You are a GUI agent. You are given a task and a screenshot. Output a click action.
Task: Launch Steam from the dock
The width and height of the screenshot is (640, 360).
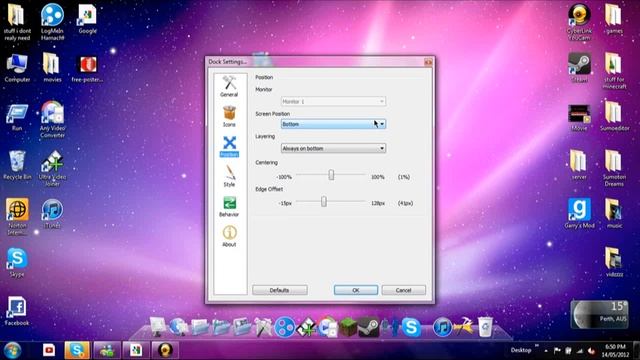pyautogui.click(x=368, y=327)
